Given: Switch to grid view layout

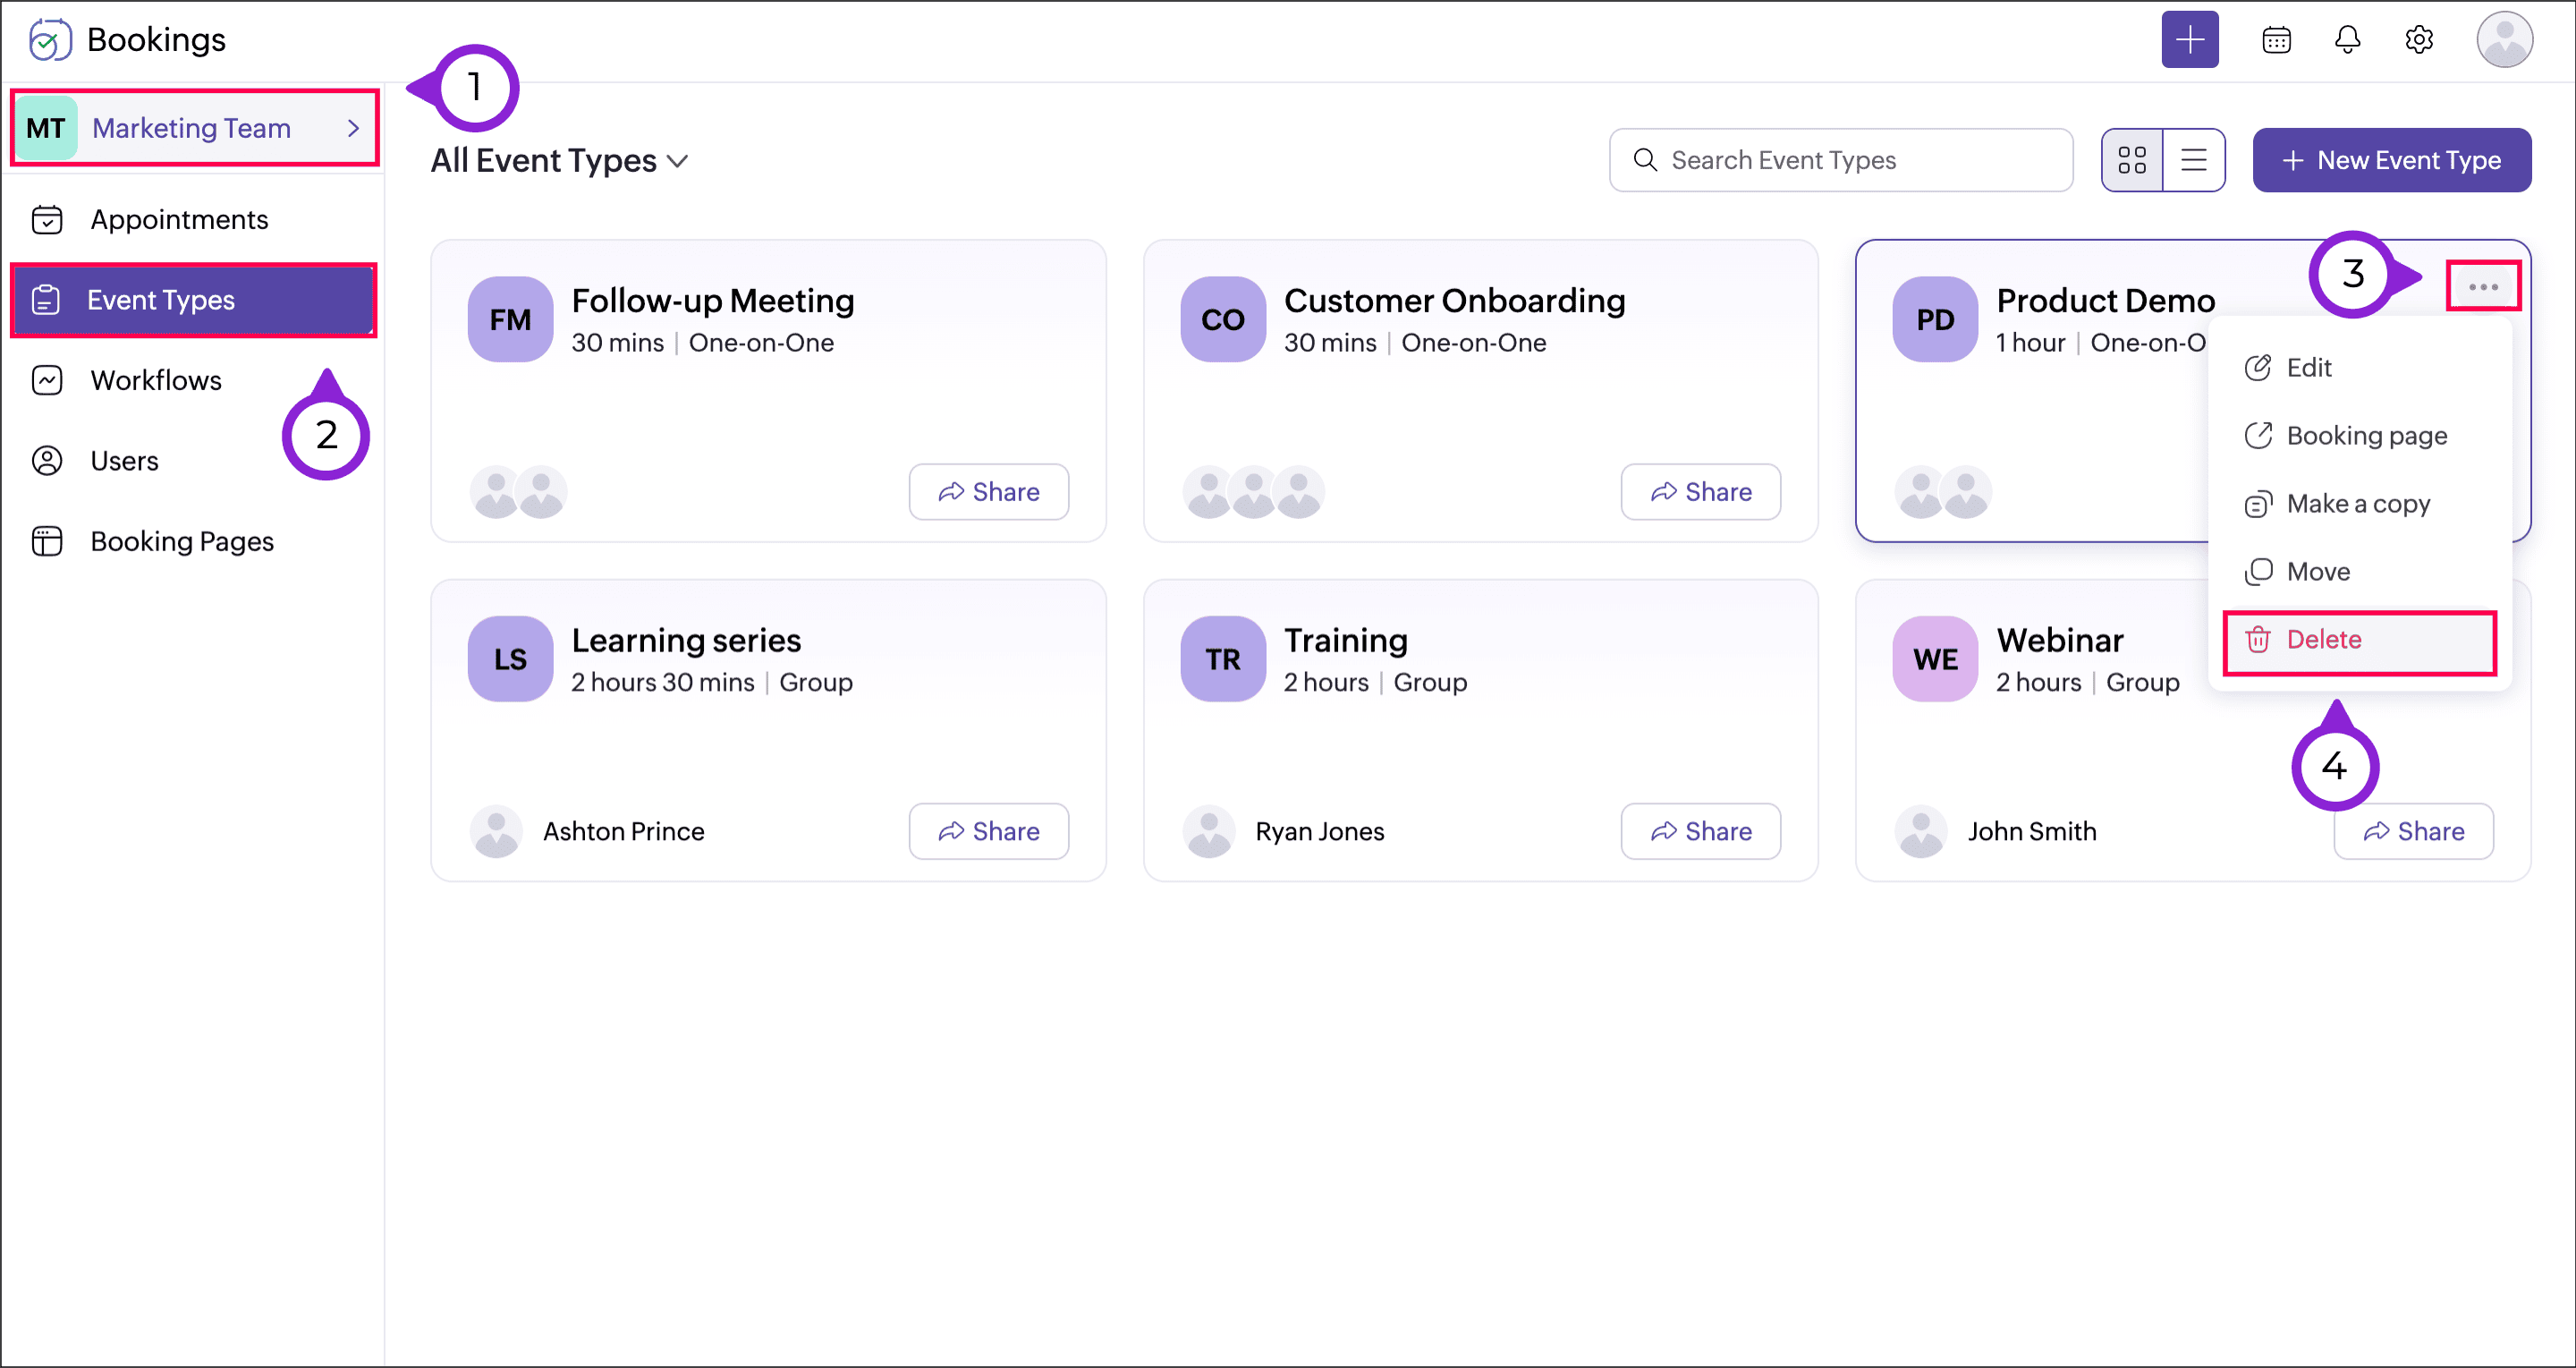Looking at the screenshot, I should coord(2131,160).
